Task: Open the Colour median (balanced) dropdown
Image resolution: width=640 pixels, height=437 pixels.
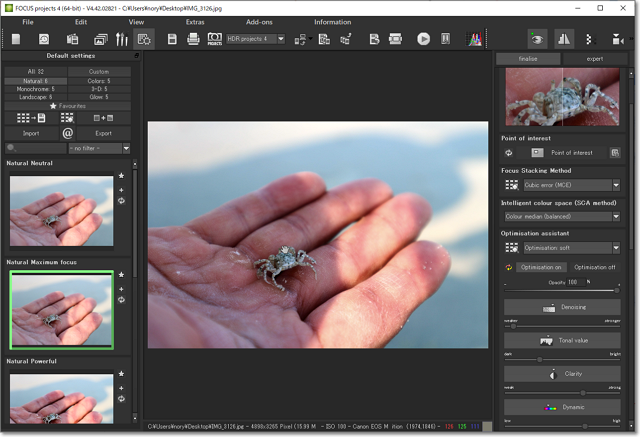Action: click(x=615, y=216)
